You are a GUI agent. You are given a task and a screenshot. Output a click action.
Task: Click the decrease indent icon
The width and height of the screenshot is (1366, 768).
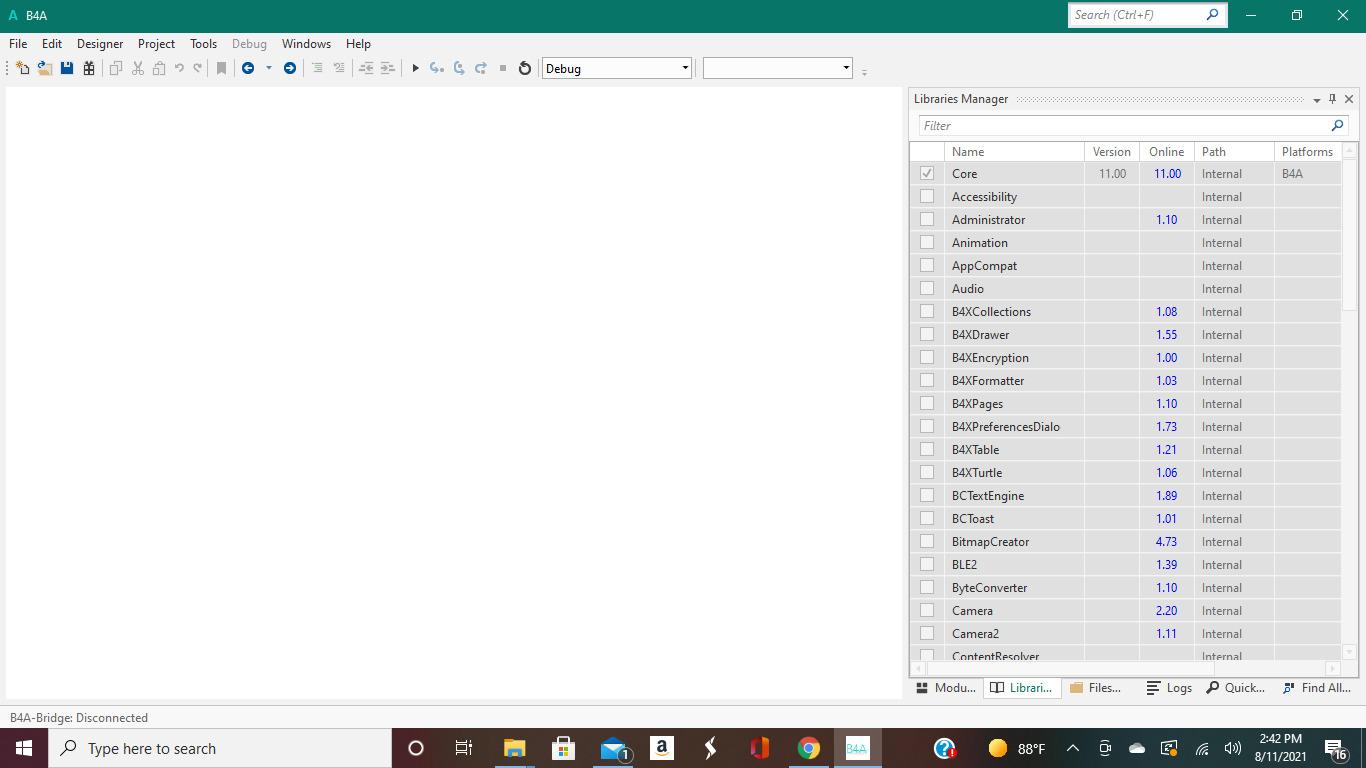(366, 68)
